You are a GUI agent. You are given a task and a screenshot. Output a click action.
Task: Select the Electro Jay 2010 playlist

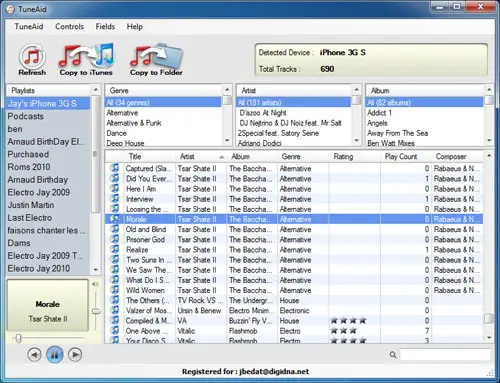[48, 268]
